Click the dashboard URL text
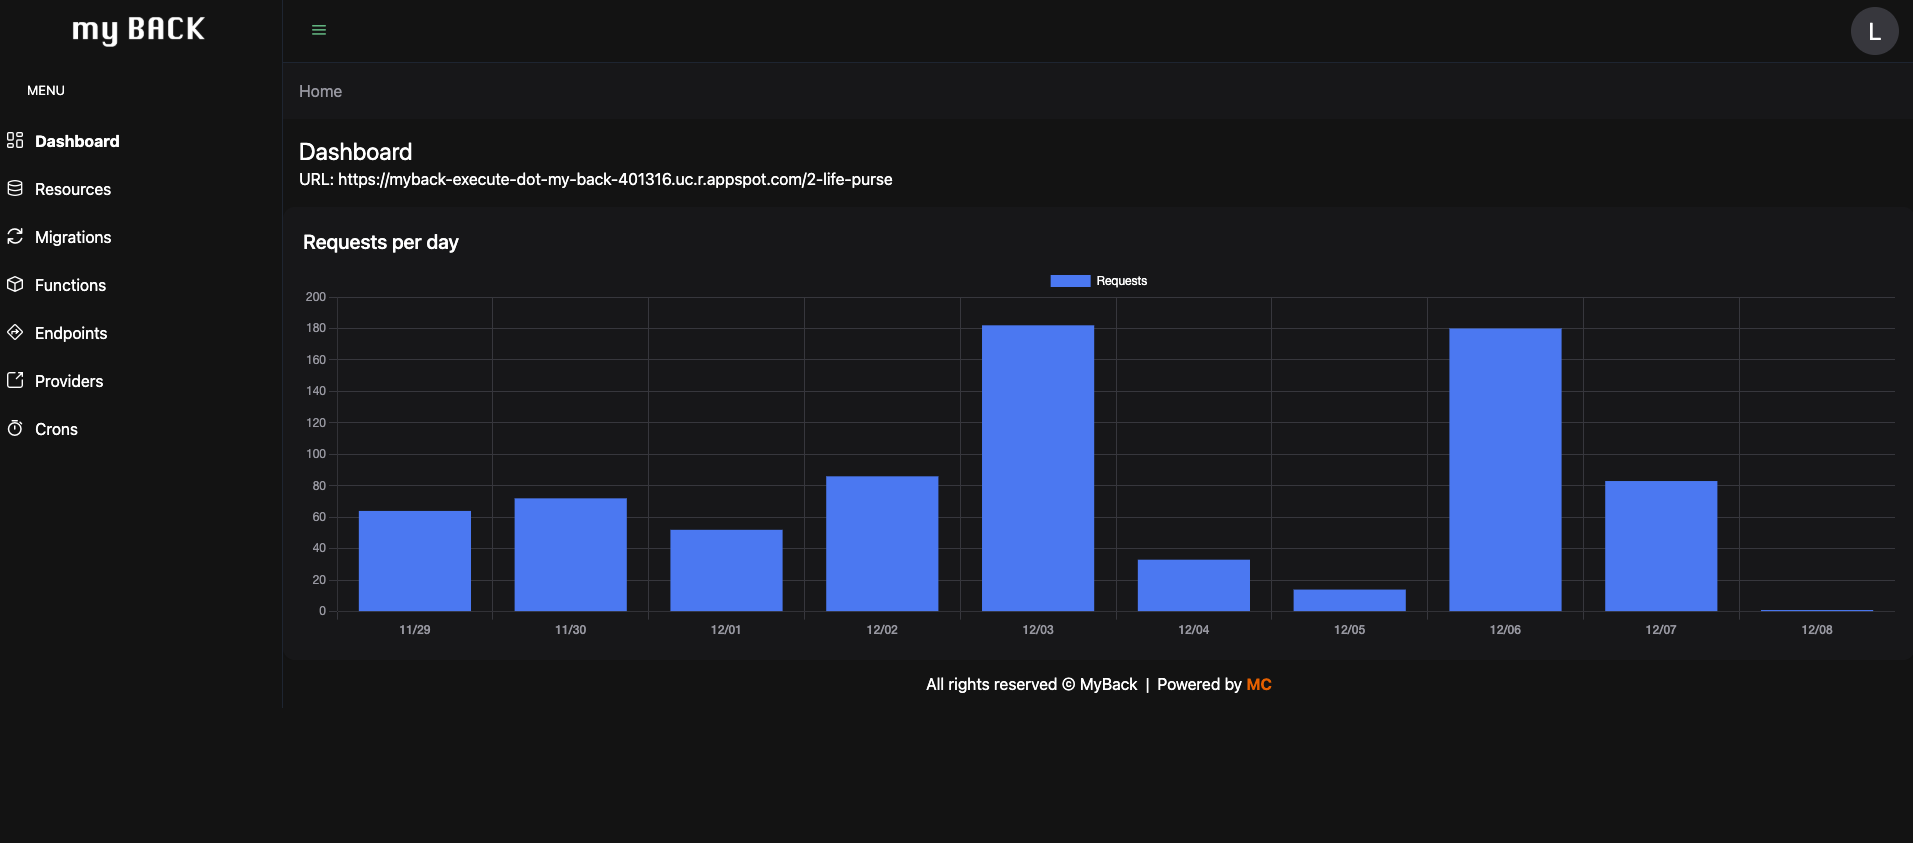Image resolution: width=1913 pixels, height=843 pixels. (x=614, y=180)
